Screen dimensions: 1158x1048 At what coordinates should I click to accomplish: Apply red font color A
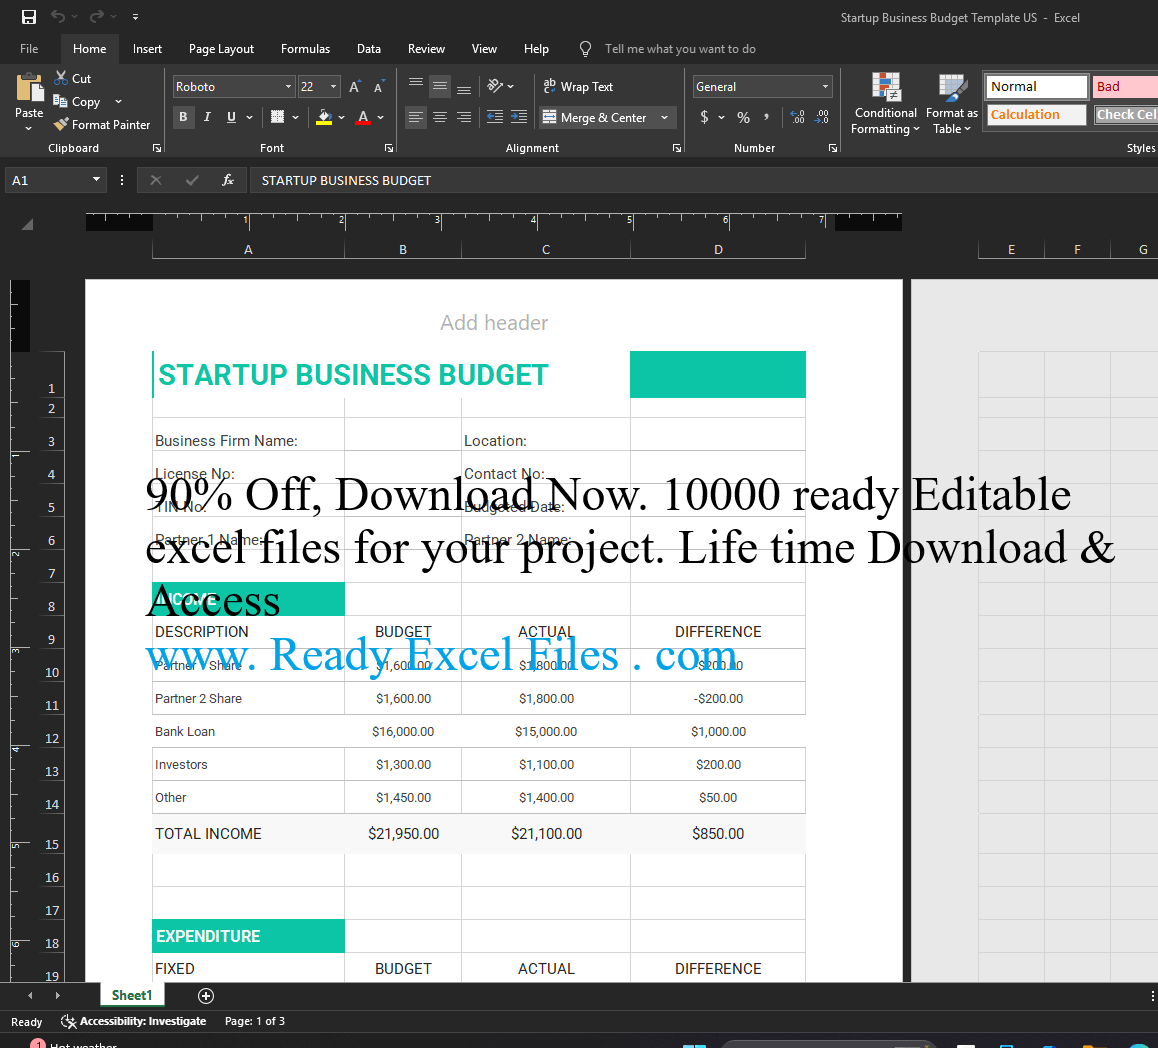tap(363, 117)
